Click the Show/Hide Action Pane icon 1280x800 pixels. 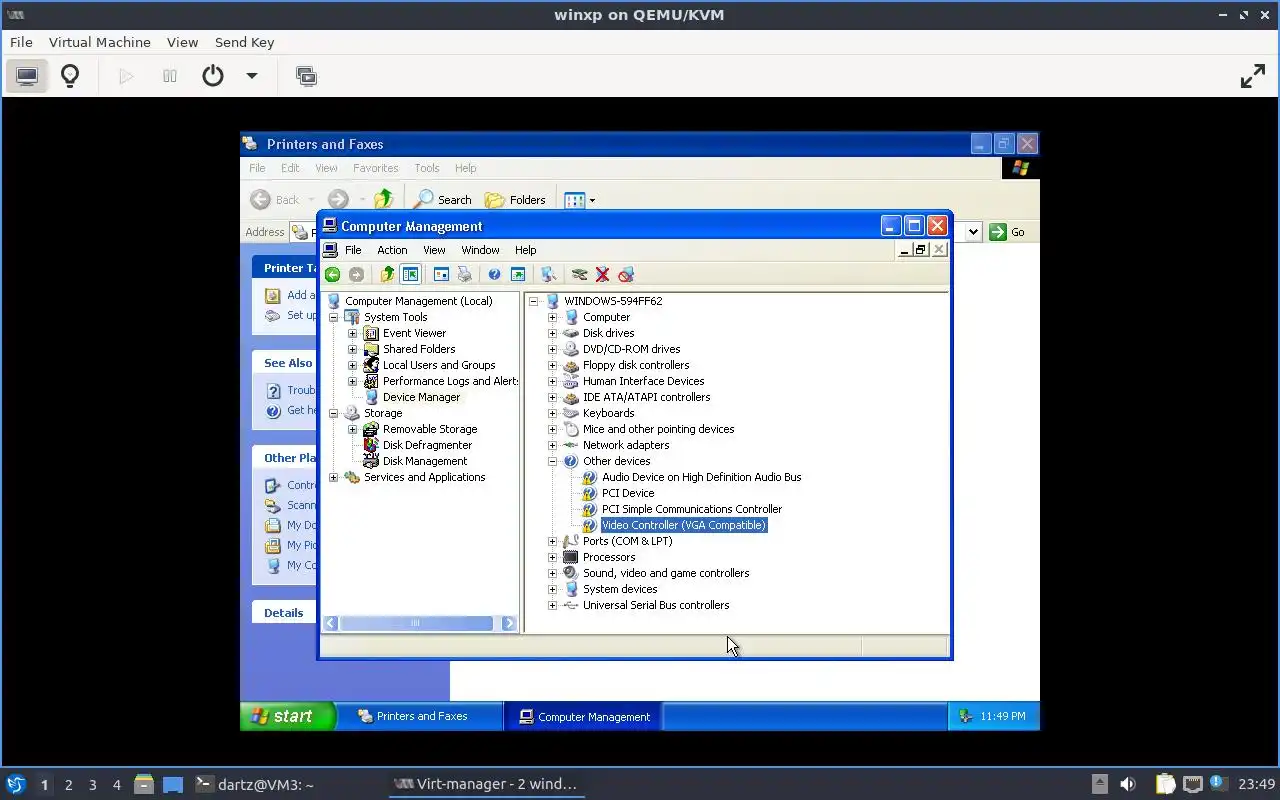(x=518, y=274)
